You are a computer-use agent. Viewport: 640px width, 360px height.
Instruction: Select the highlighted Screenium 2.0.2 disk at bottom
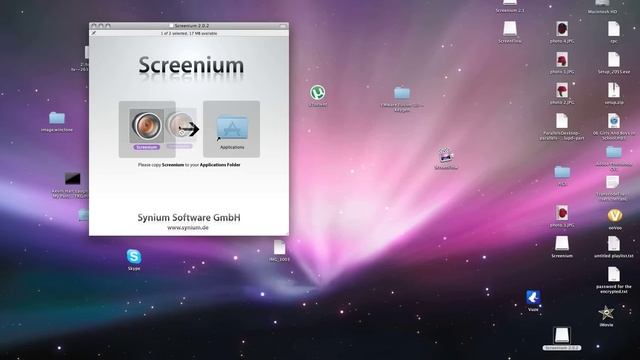[x=562, y=336]
